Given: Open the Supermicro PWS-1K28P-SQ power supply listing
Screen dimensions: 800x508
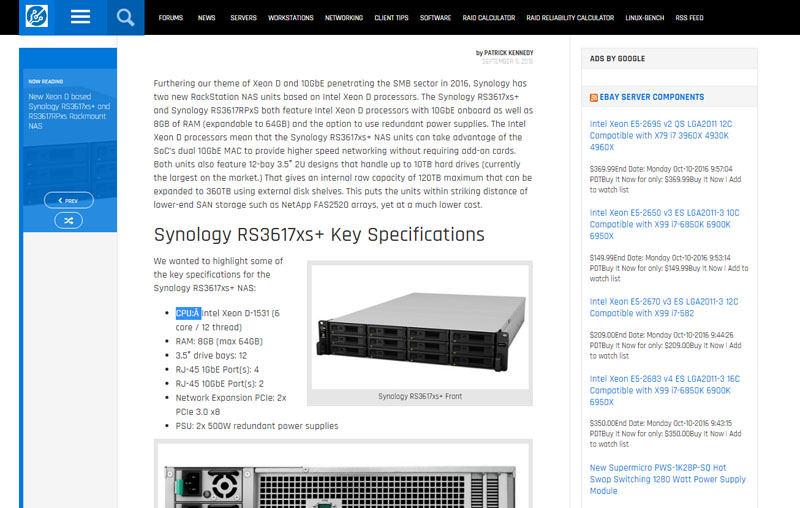Looking at the screenshot, I should pyautogui.click(x=667, y=479).
